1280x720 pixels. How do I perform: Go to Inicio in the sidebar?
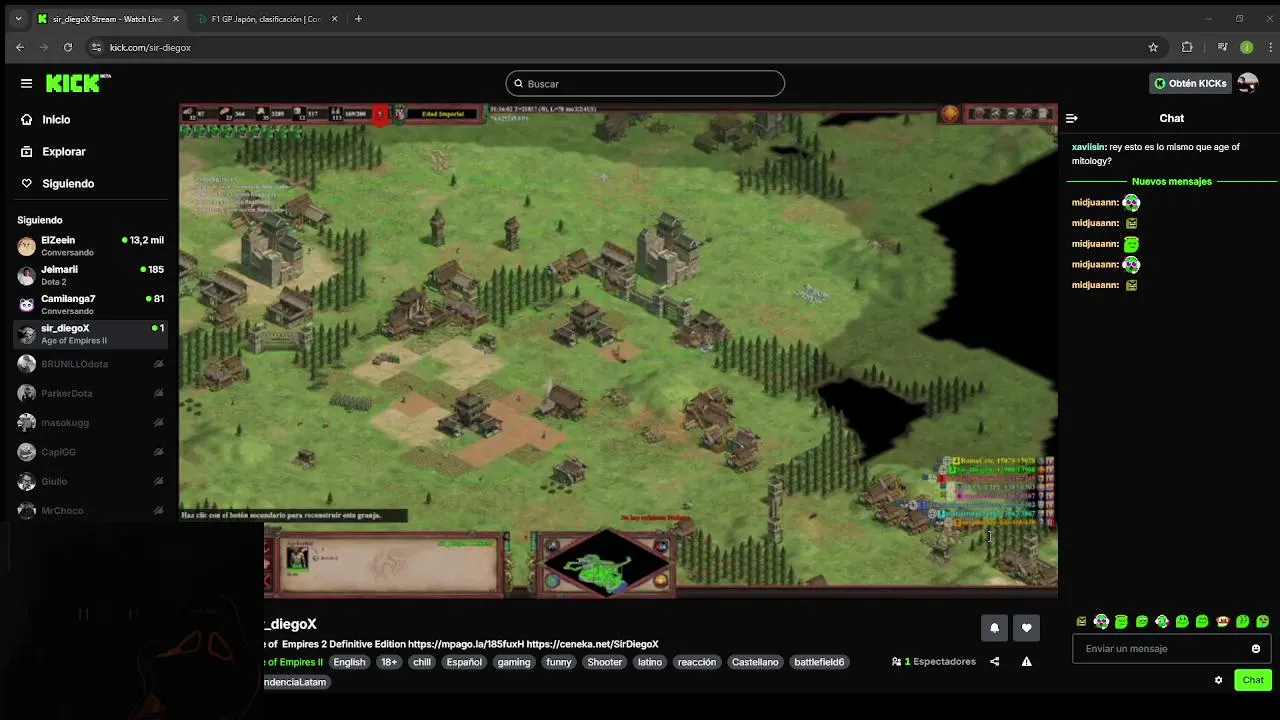click(x=56, y=119)
